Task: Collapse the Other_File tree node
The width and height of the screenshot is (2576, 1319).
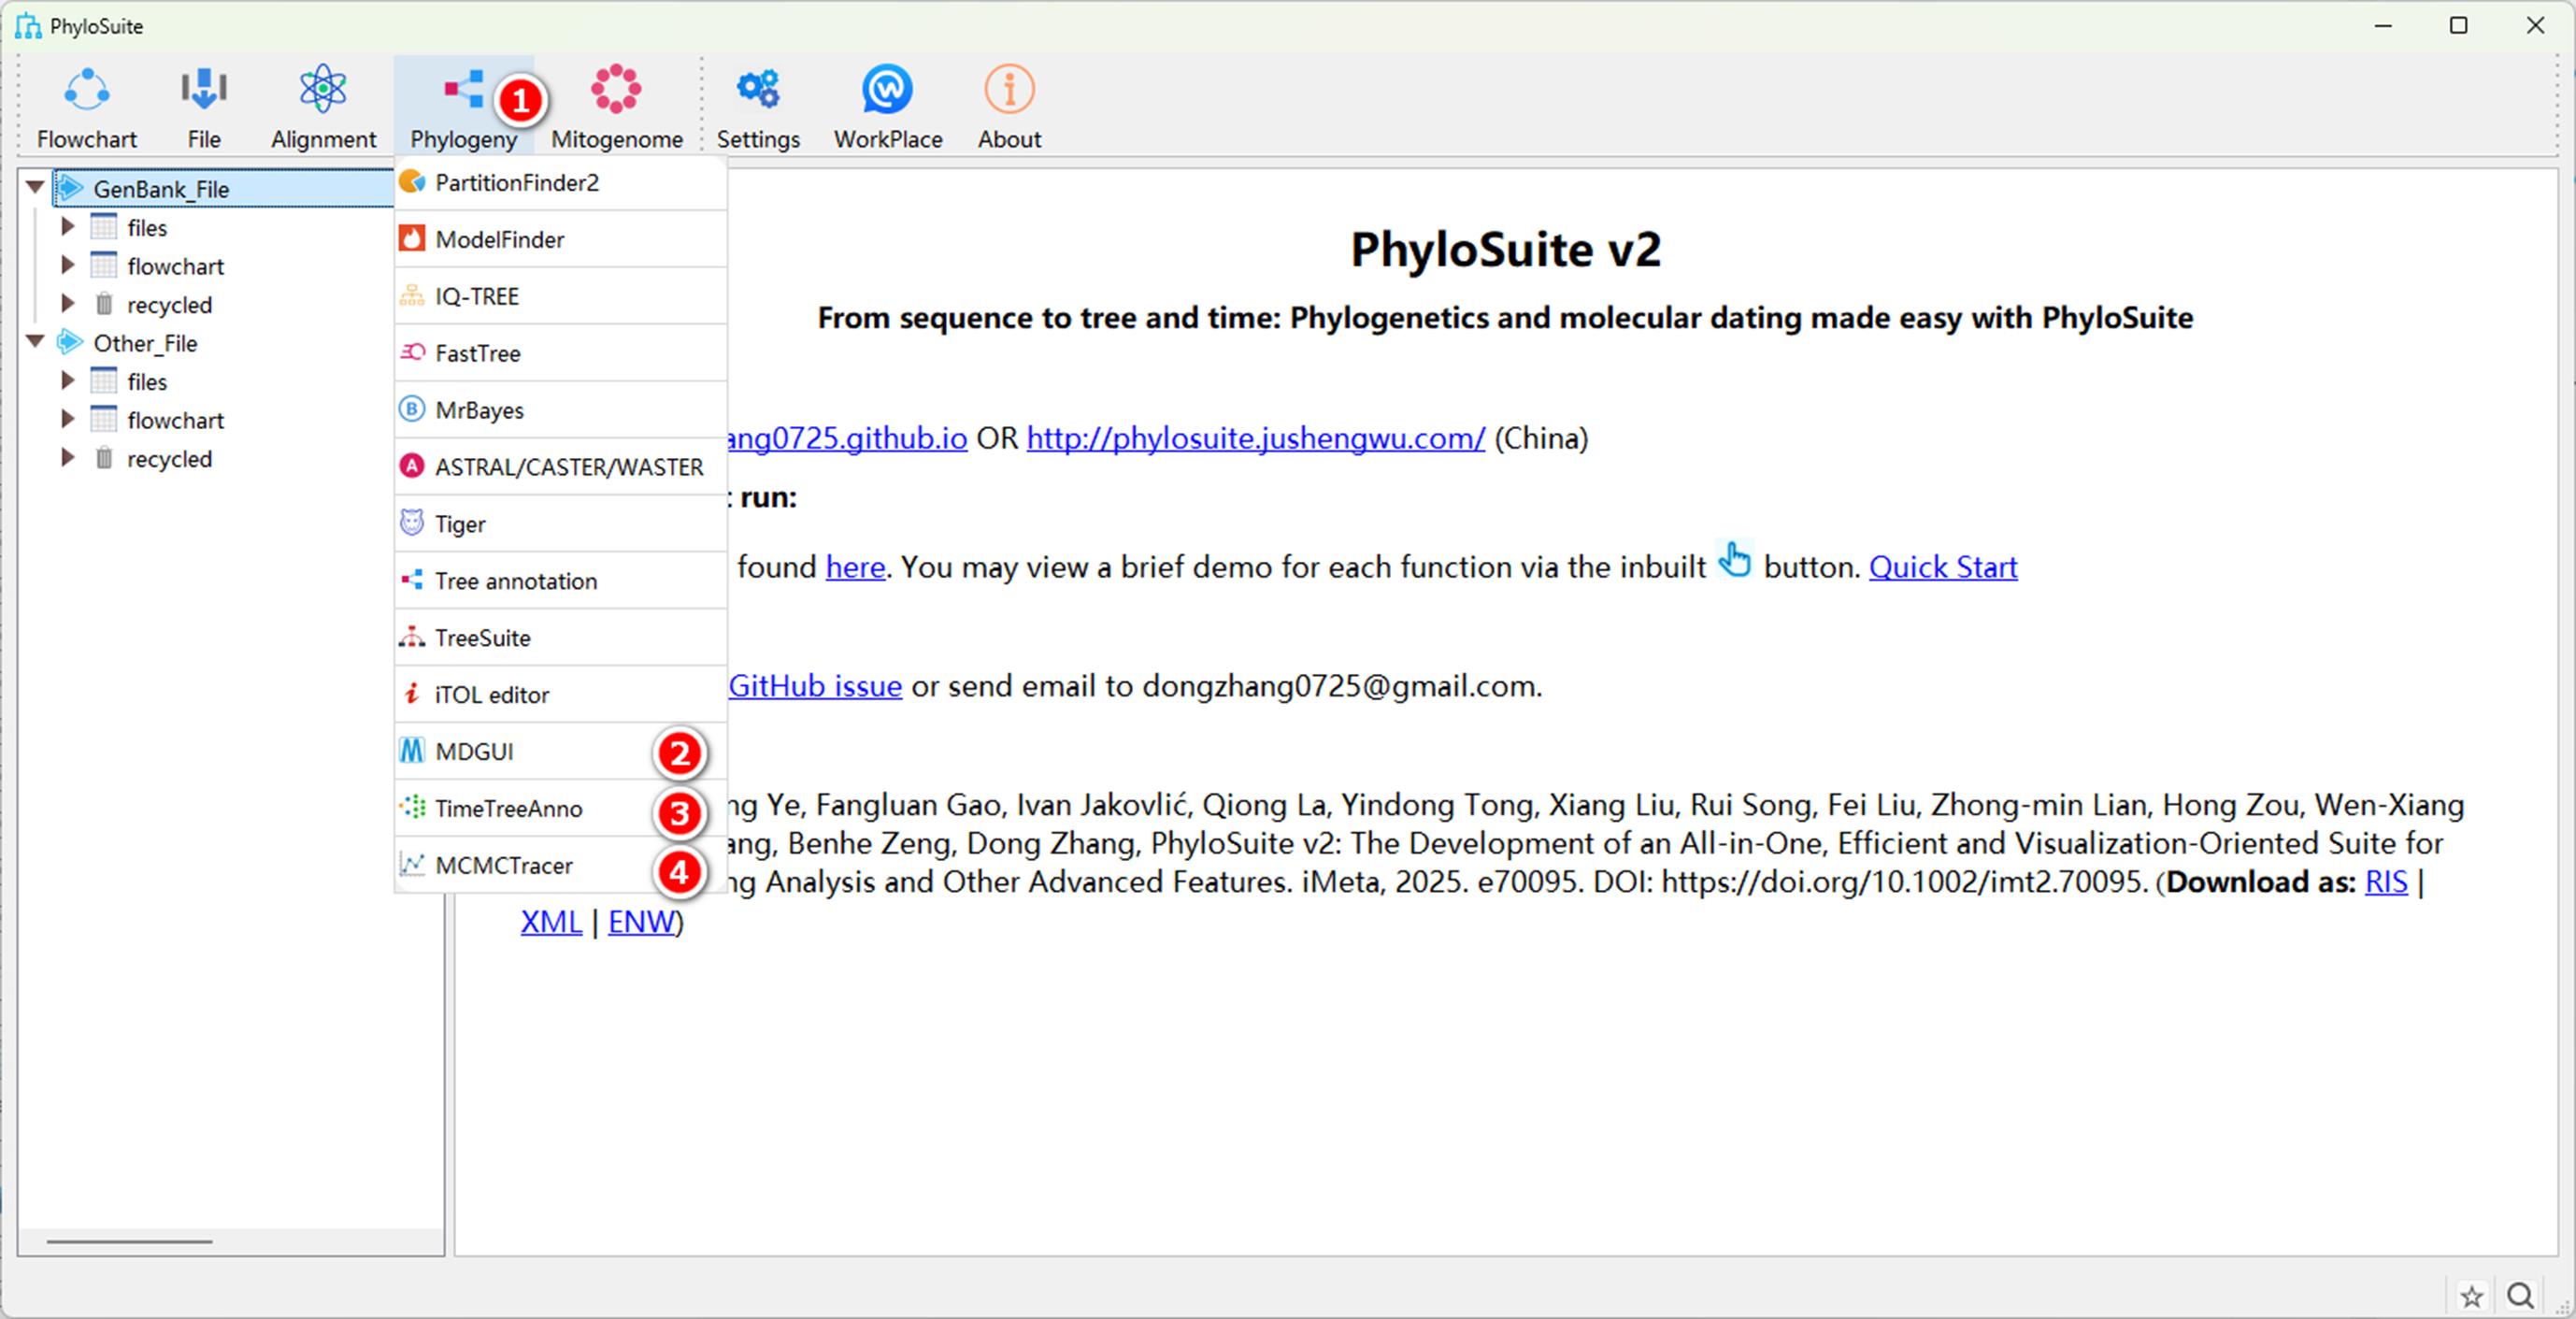Action: pyautogui.click(x=35, y=342)
